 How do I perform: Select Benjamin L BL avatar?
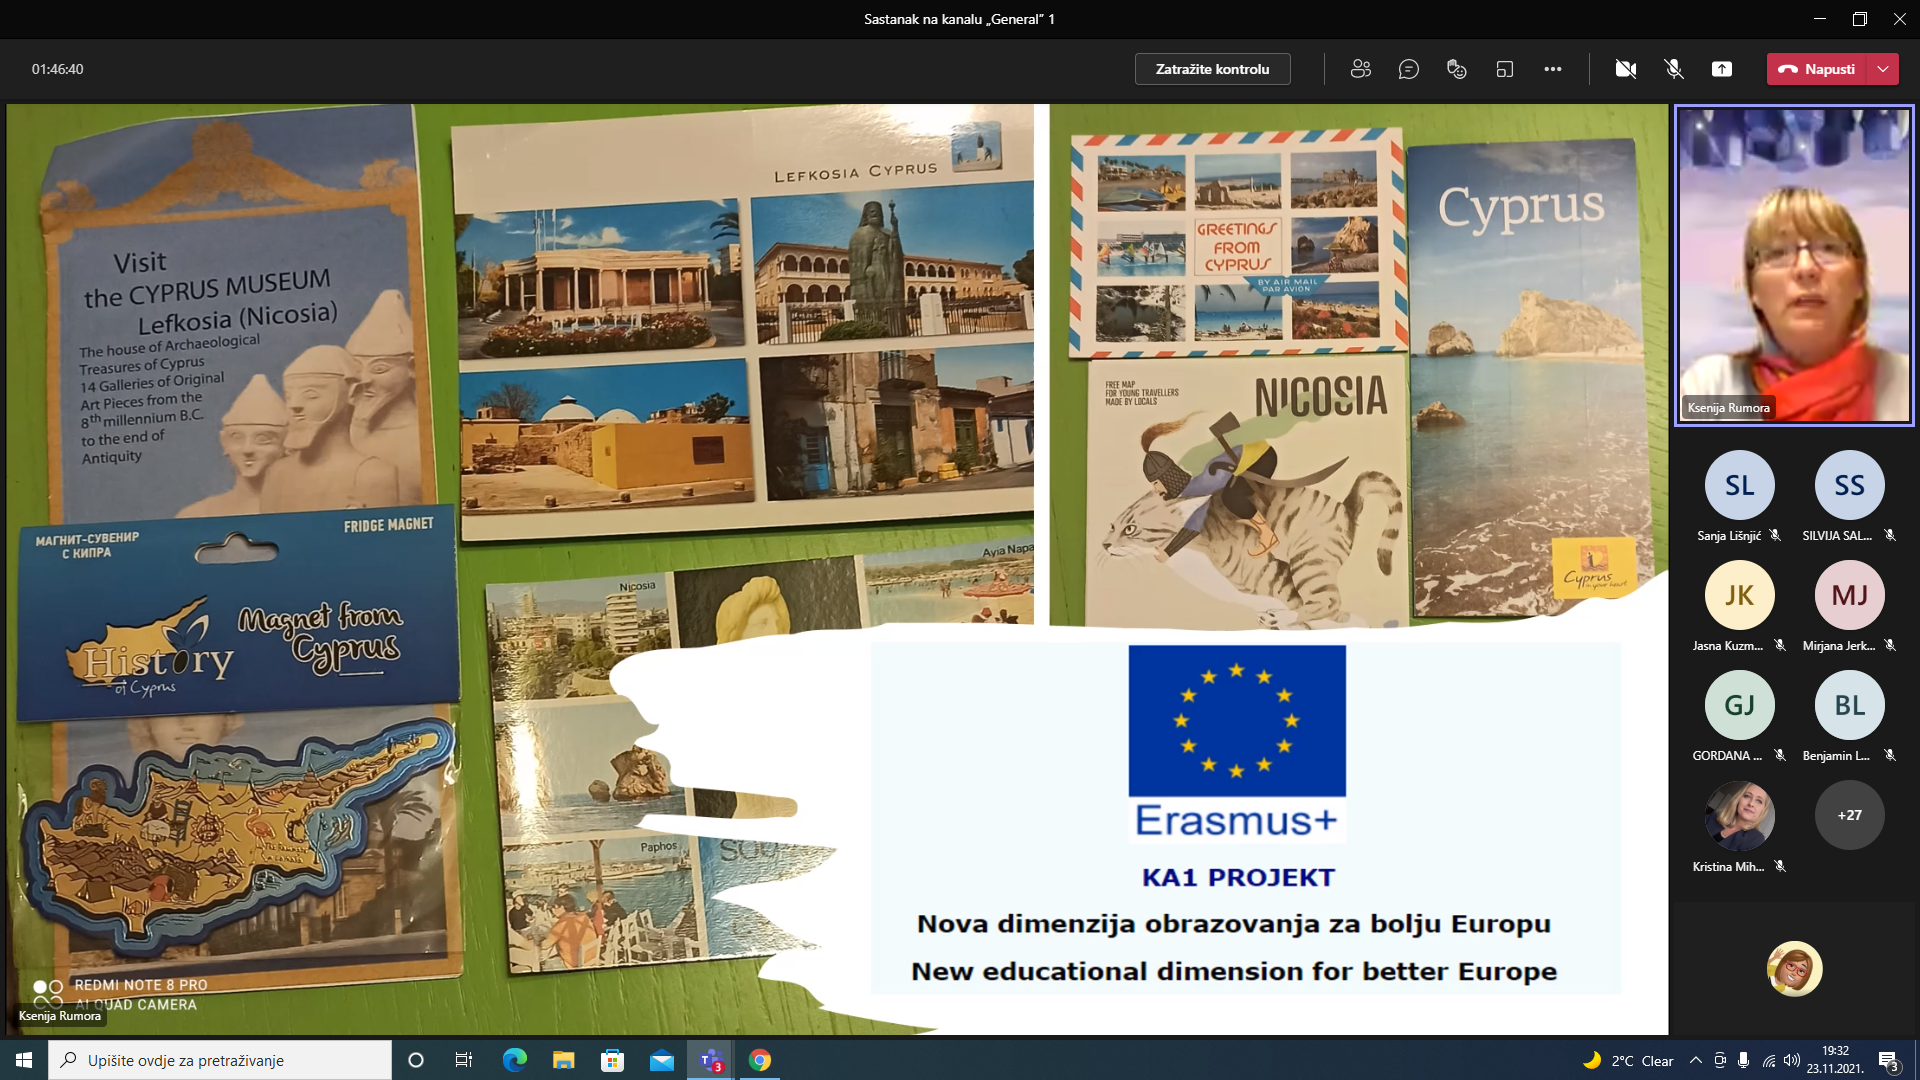[x=1849, y=705]
